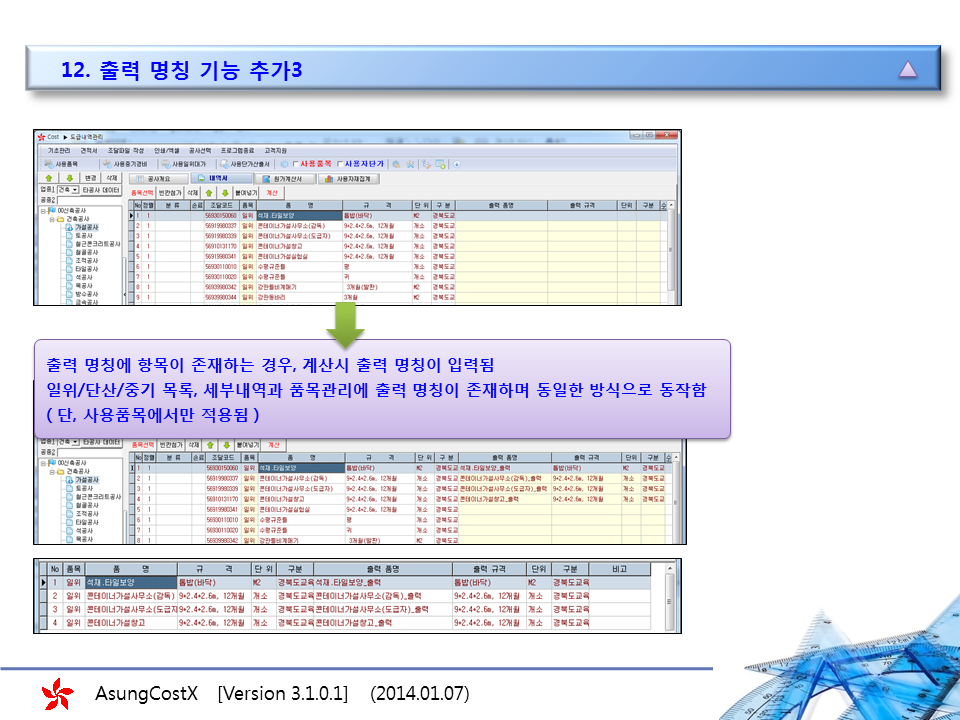The width and height of the screenshot is (960, 720).
Task: Click green down arrow before 붙여넣기 in upper window
Action: [225, 193]
